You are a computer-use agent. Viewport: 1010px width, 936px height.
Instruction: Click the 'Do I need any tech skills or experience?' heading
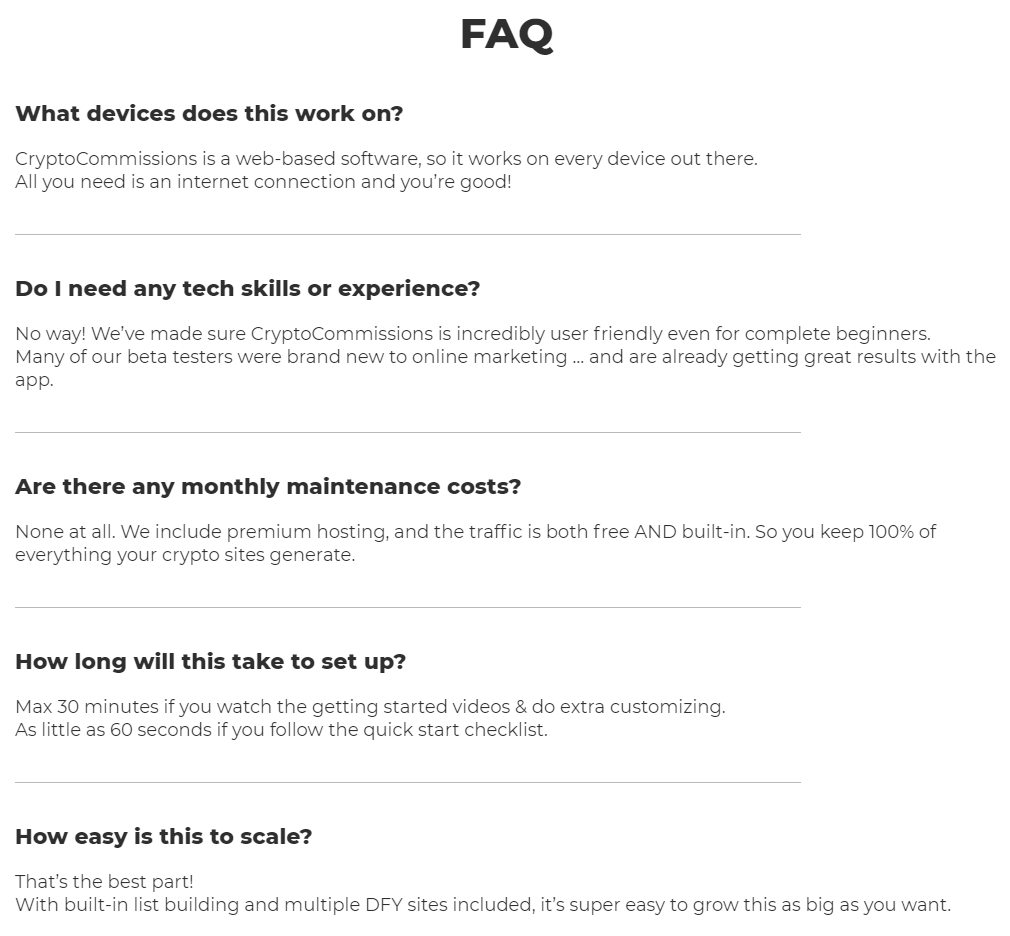click(x=248, y=289)
